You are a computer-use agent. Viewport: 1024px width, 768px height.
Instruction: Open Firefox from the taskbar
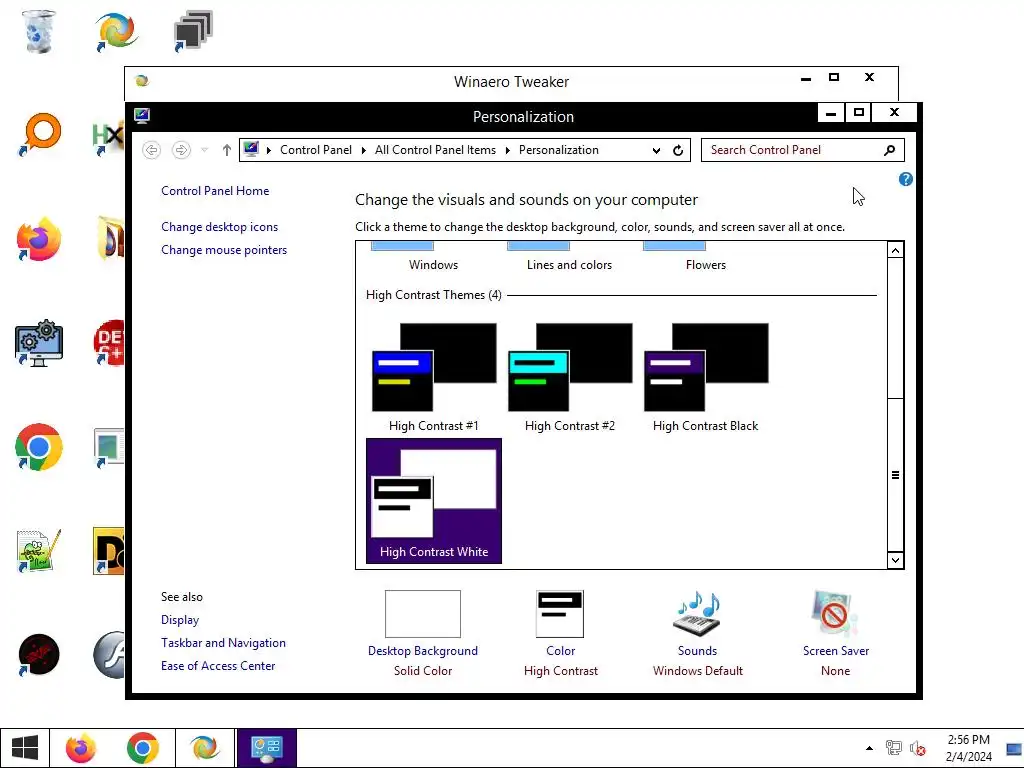pos(81,748)
